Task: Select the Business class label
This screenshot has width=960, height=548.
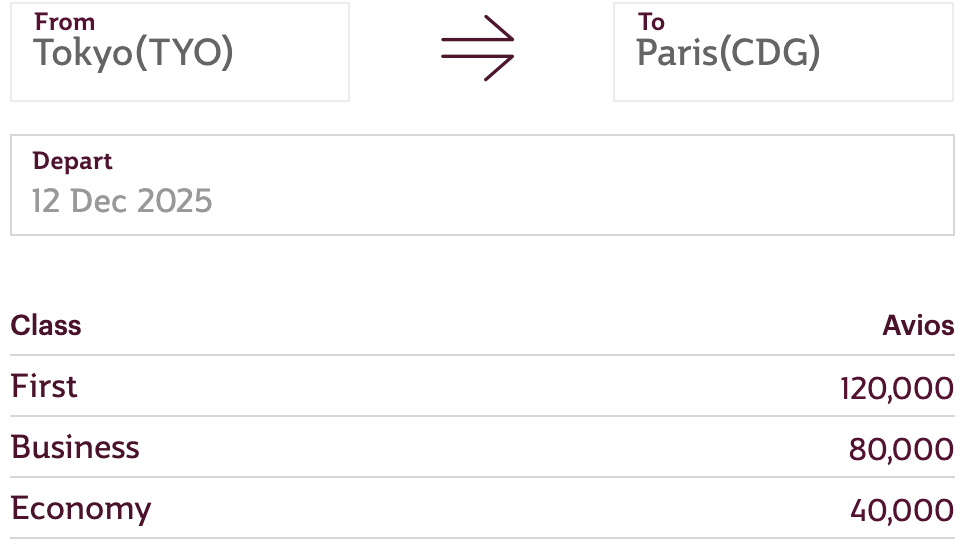Action: click(75, 447)
